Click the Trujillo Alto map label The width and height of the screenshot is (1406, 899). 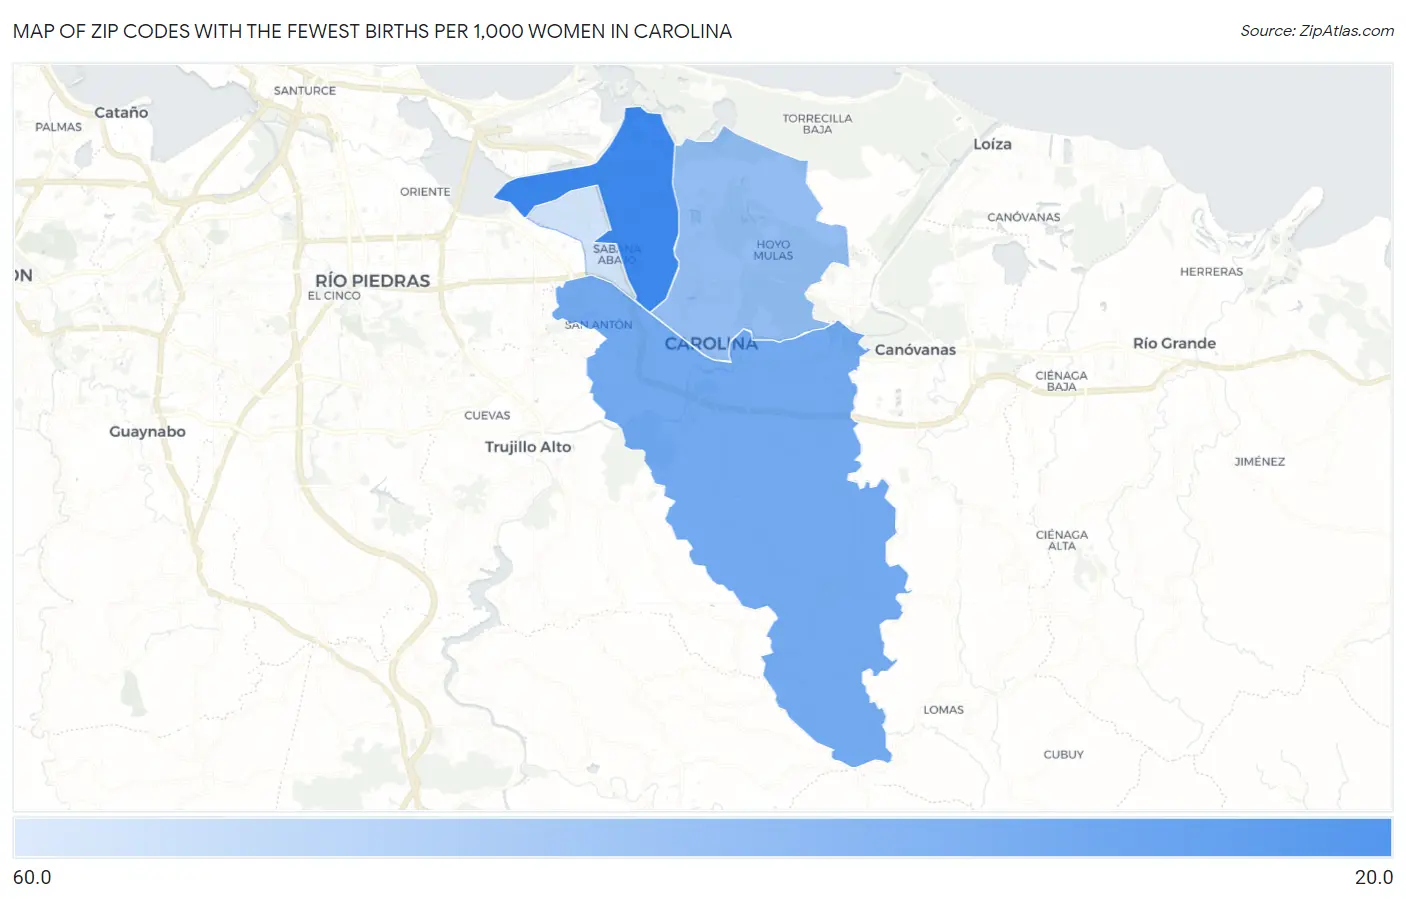(528, 447)
